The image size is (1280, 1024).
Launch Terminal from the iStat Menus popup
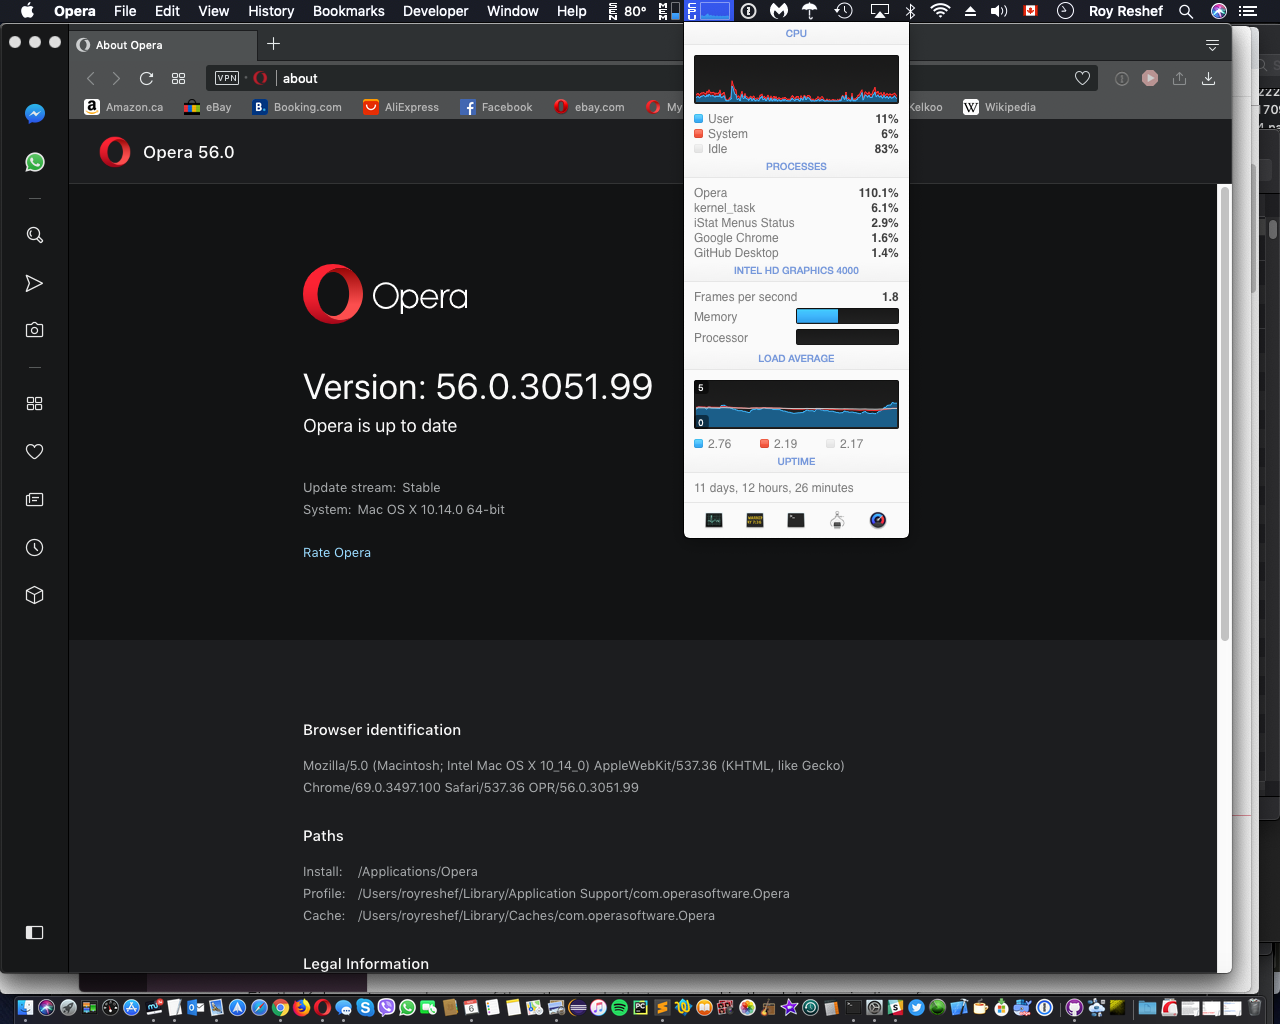point(795,519)
